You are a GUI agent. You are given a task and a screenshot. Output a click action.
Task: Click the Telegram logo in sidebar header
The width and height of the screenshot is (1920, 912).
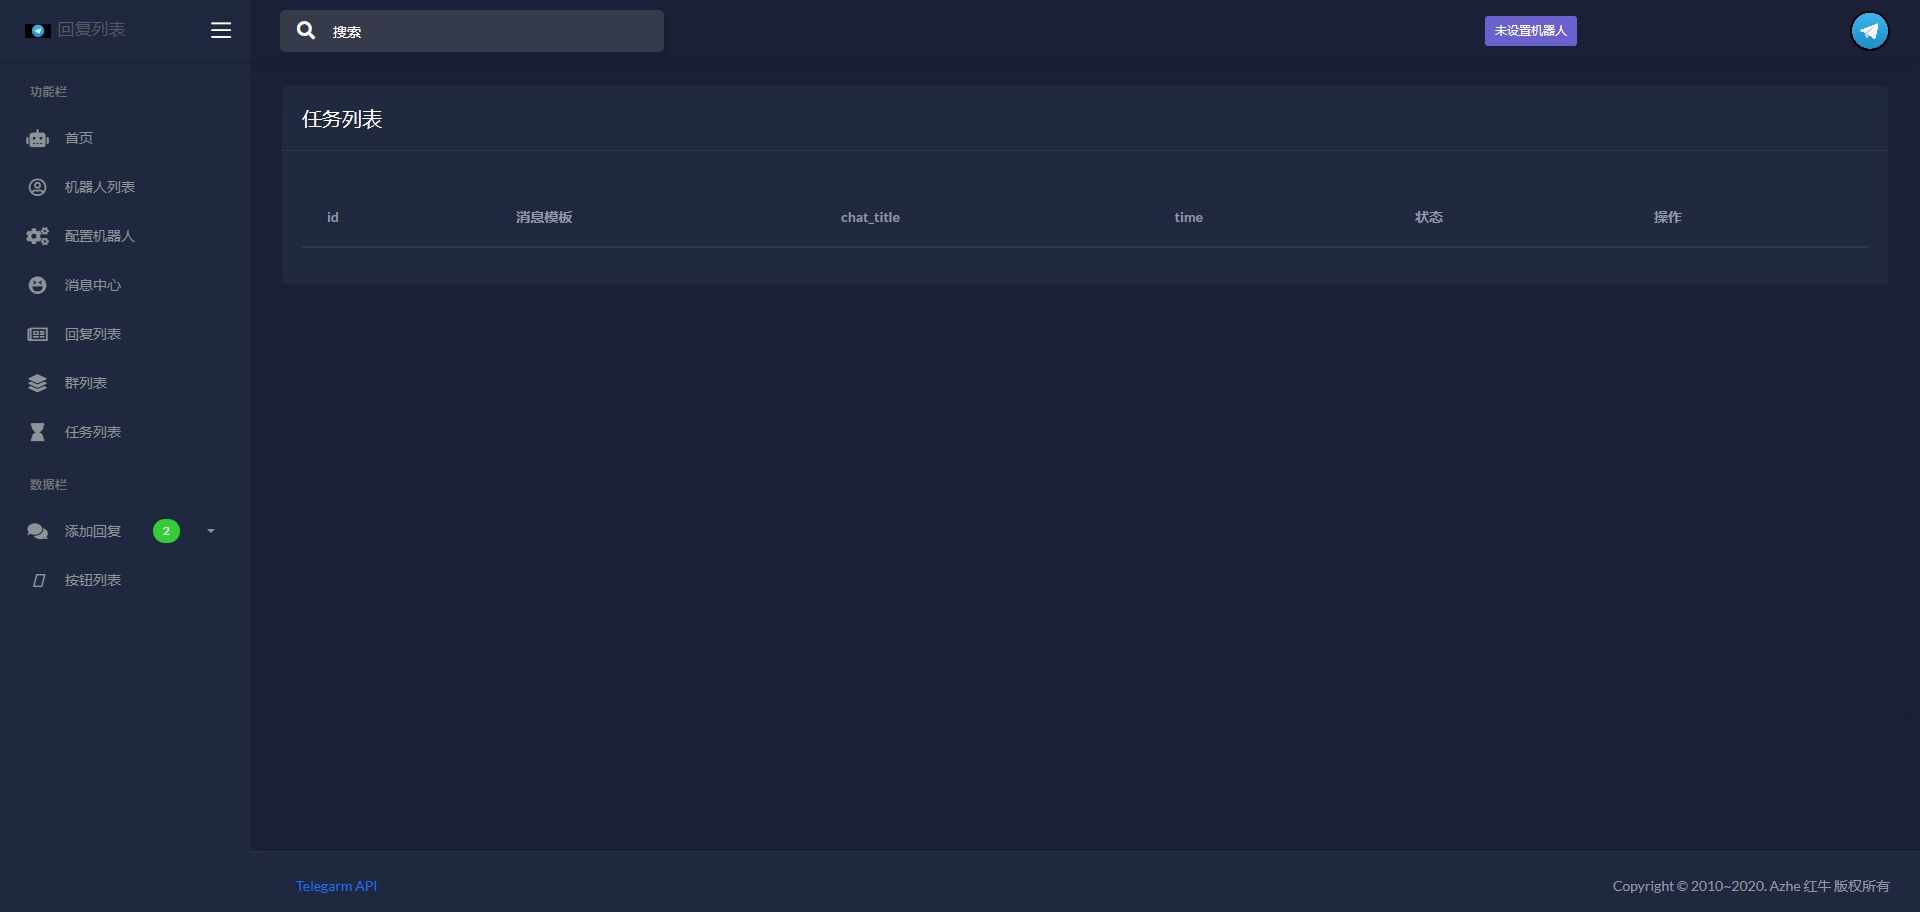(x=38, y=31)
